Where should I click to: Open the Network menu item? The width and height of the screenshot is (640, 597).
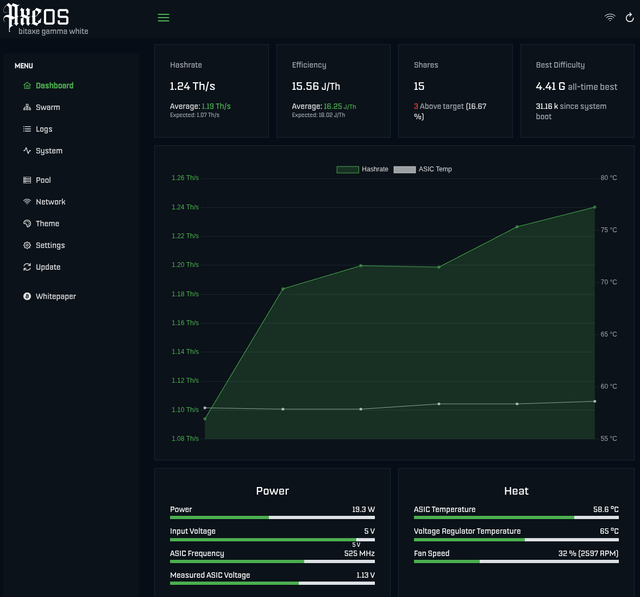[x=50, y=202]
